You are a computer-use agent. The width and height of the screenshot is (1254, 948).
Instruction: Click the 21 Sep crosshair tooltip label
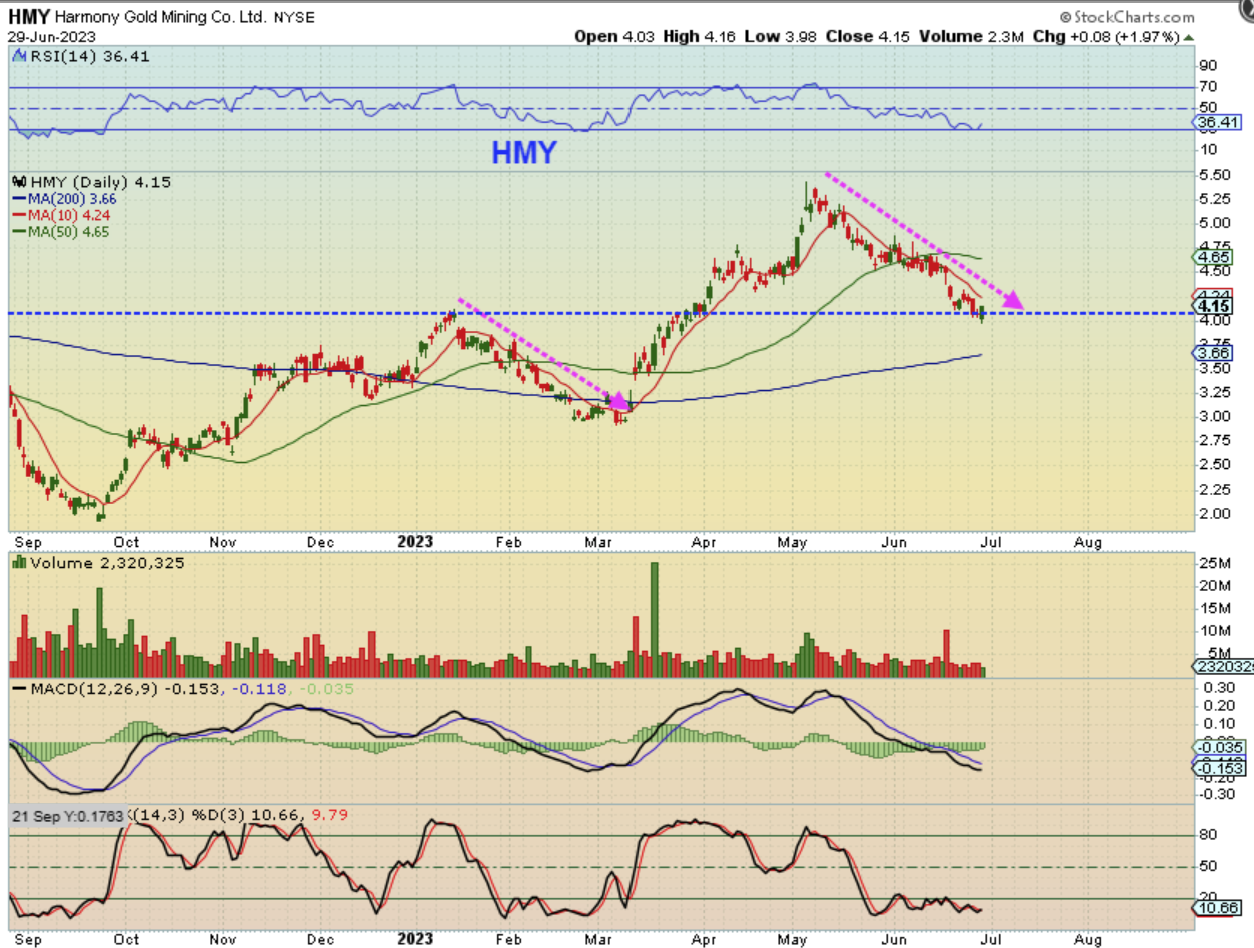pyautogui.click(x=68, y=816)
